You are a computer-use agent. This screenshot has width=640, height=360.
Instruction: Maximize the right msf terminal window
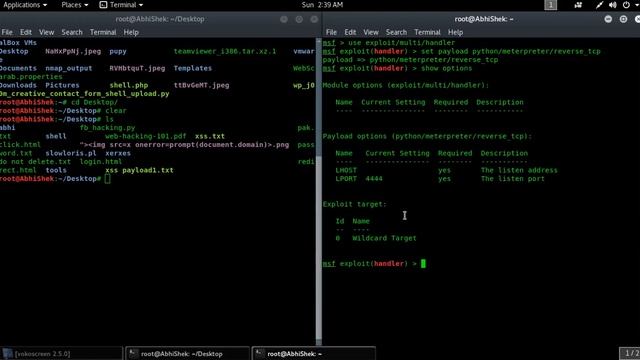tap(623, 19)
